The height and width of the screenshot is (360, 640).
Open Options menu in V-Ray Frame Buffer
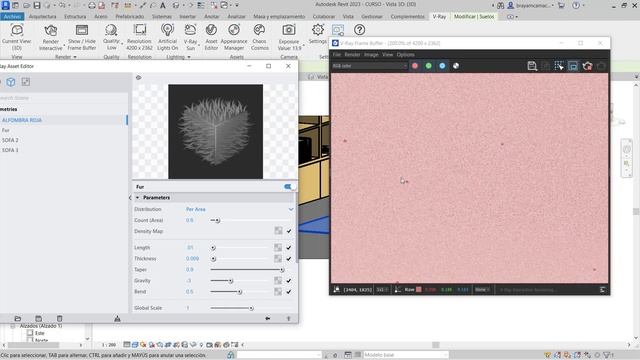click(x=405, y=54)
